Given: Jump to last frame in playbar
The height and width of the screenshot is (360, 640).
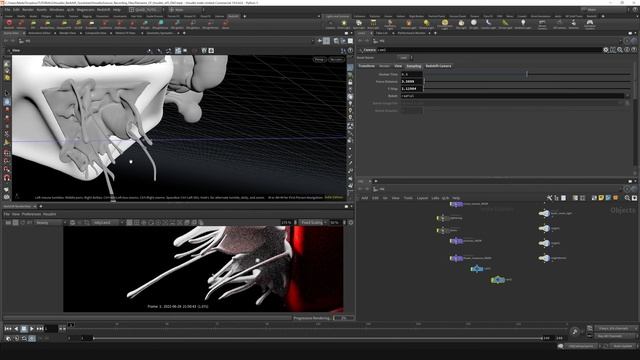Looking at the screenshot, I should pos(40,329).
